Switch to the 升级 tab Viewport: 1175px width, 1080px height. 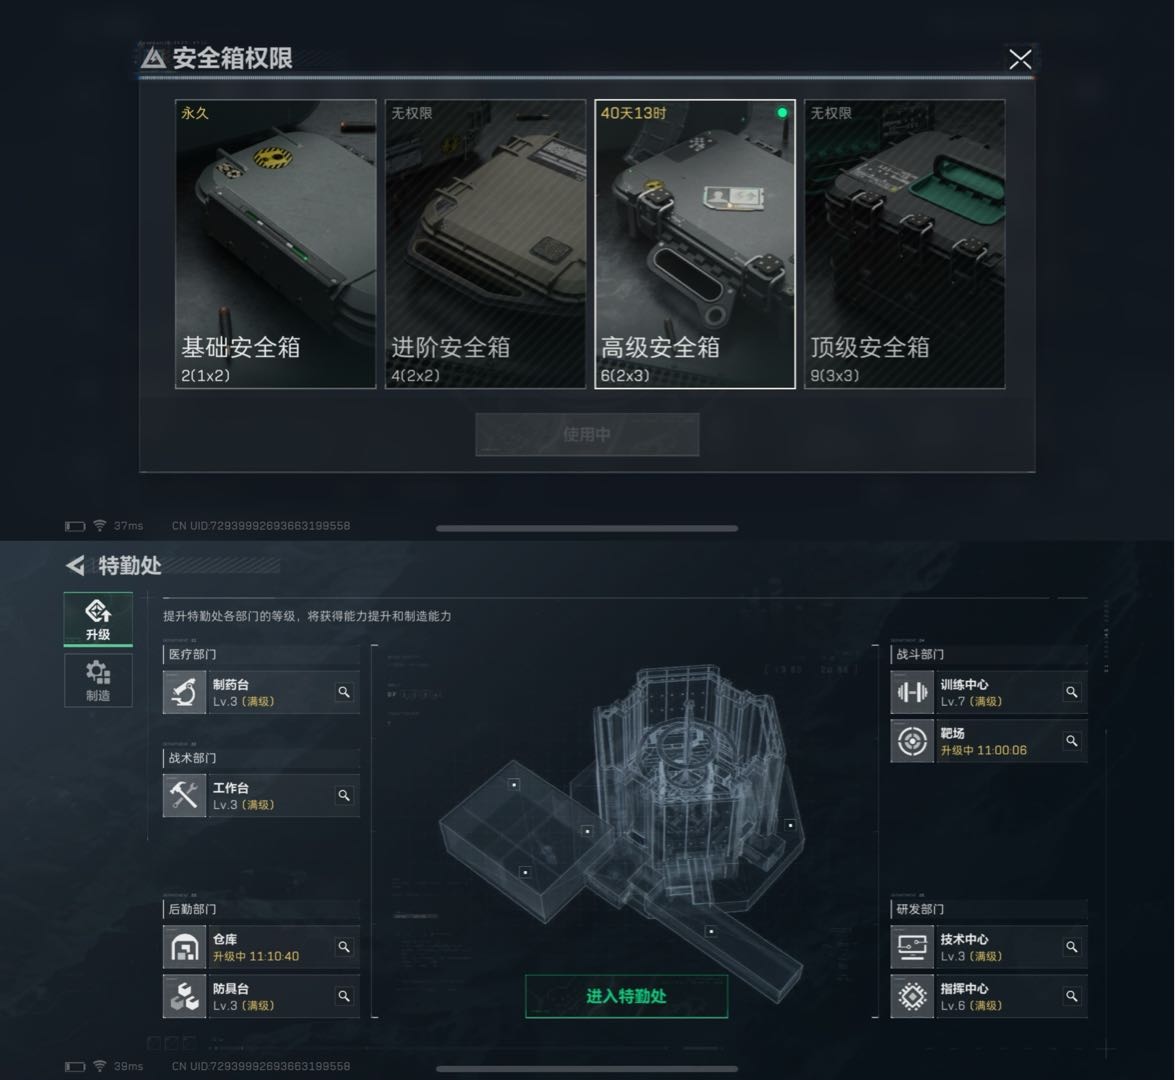tap(98, 619)
